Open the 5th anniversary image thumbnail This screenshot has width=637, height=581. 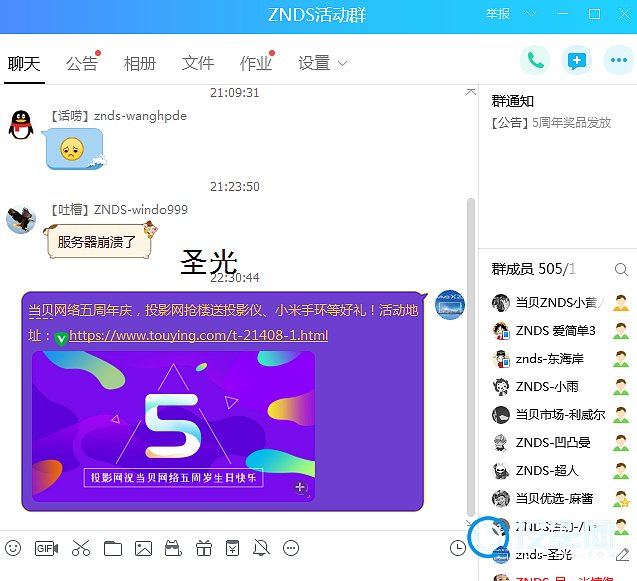click(173, 426)
